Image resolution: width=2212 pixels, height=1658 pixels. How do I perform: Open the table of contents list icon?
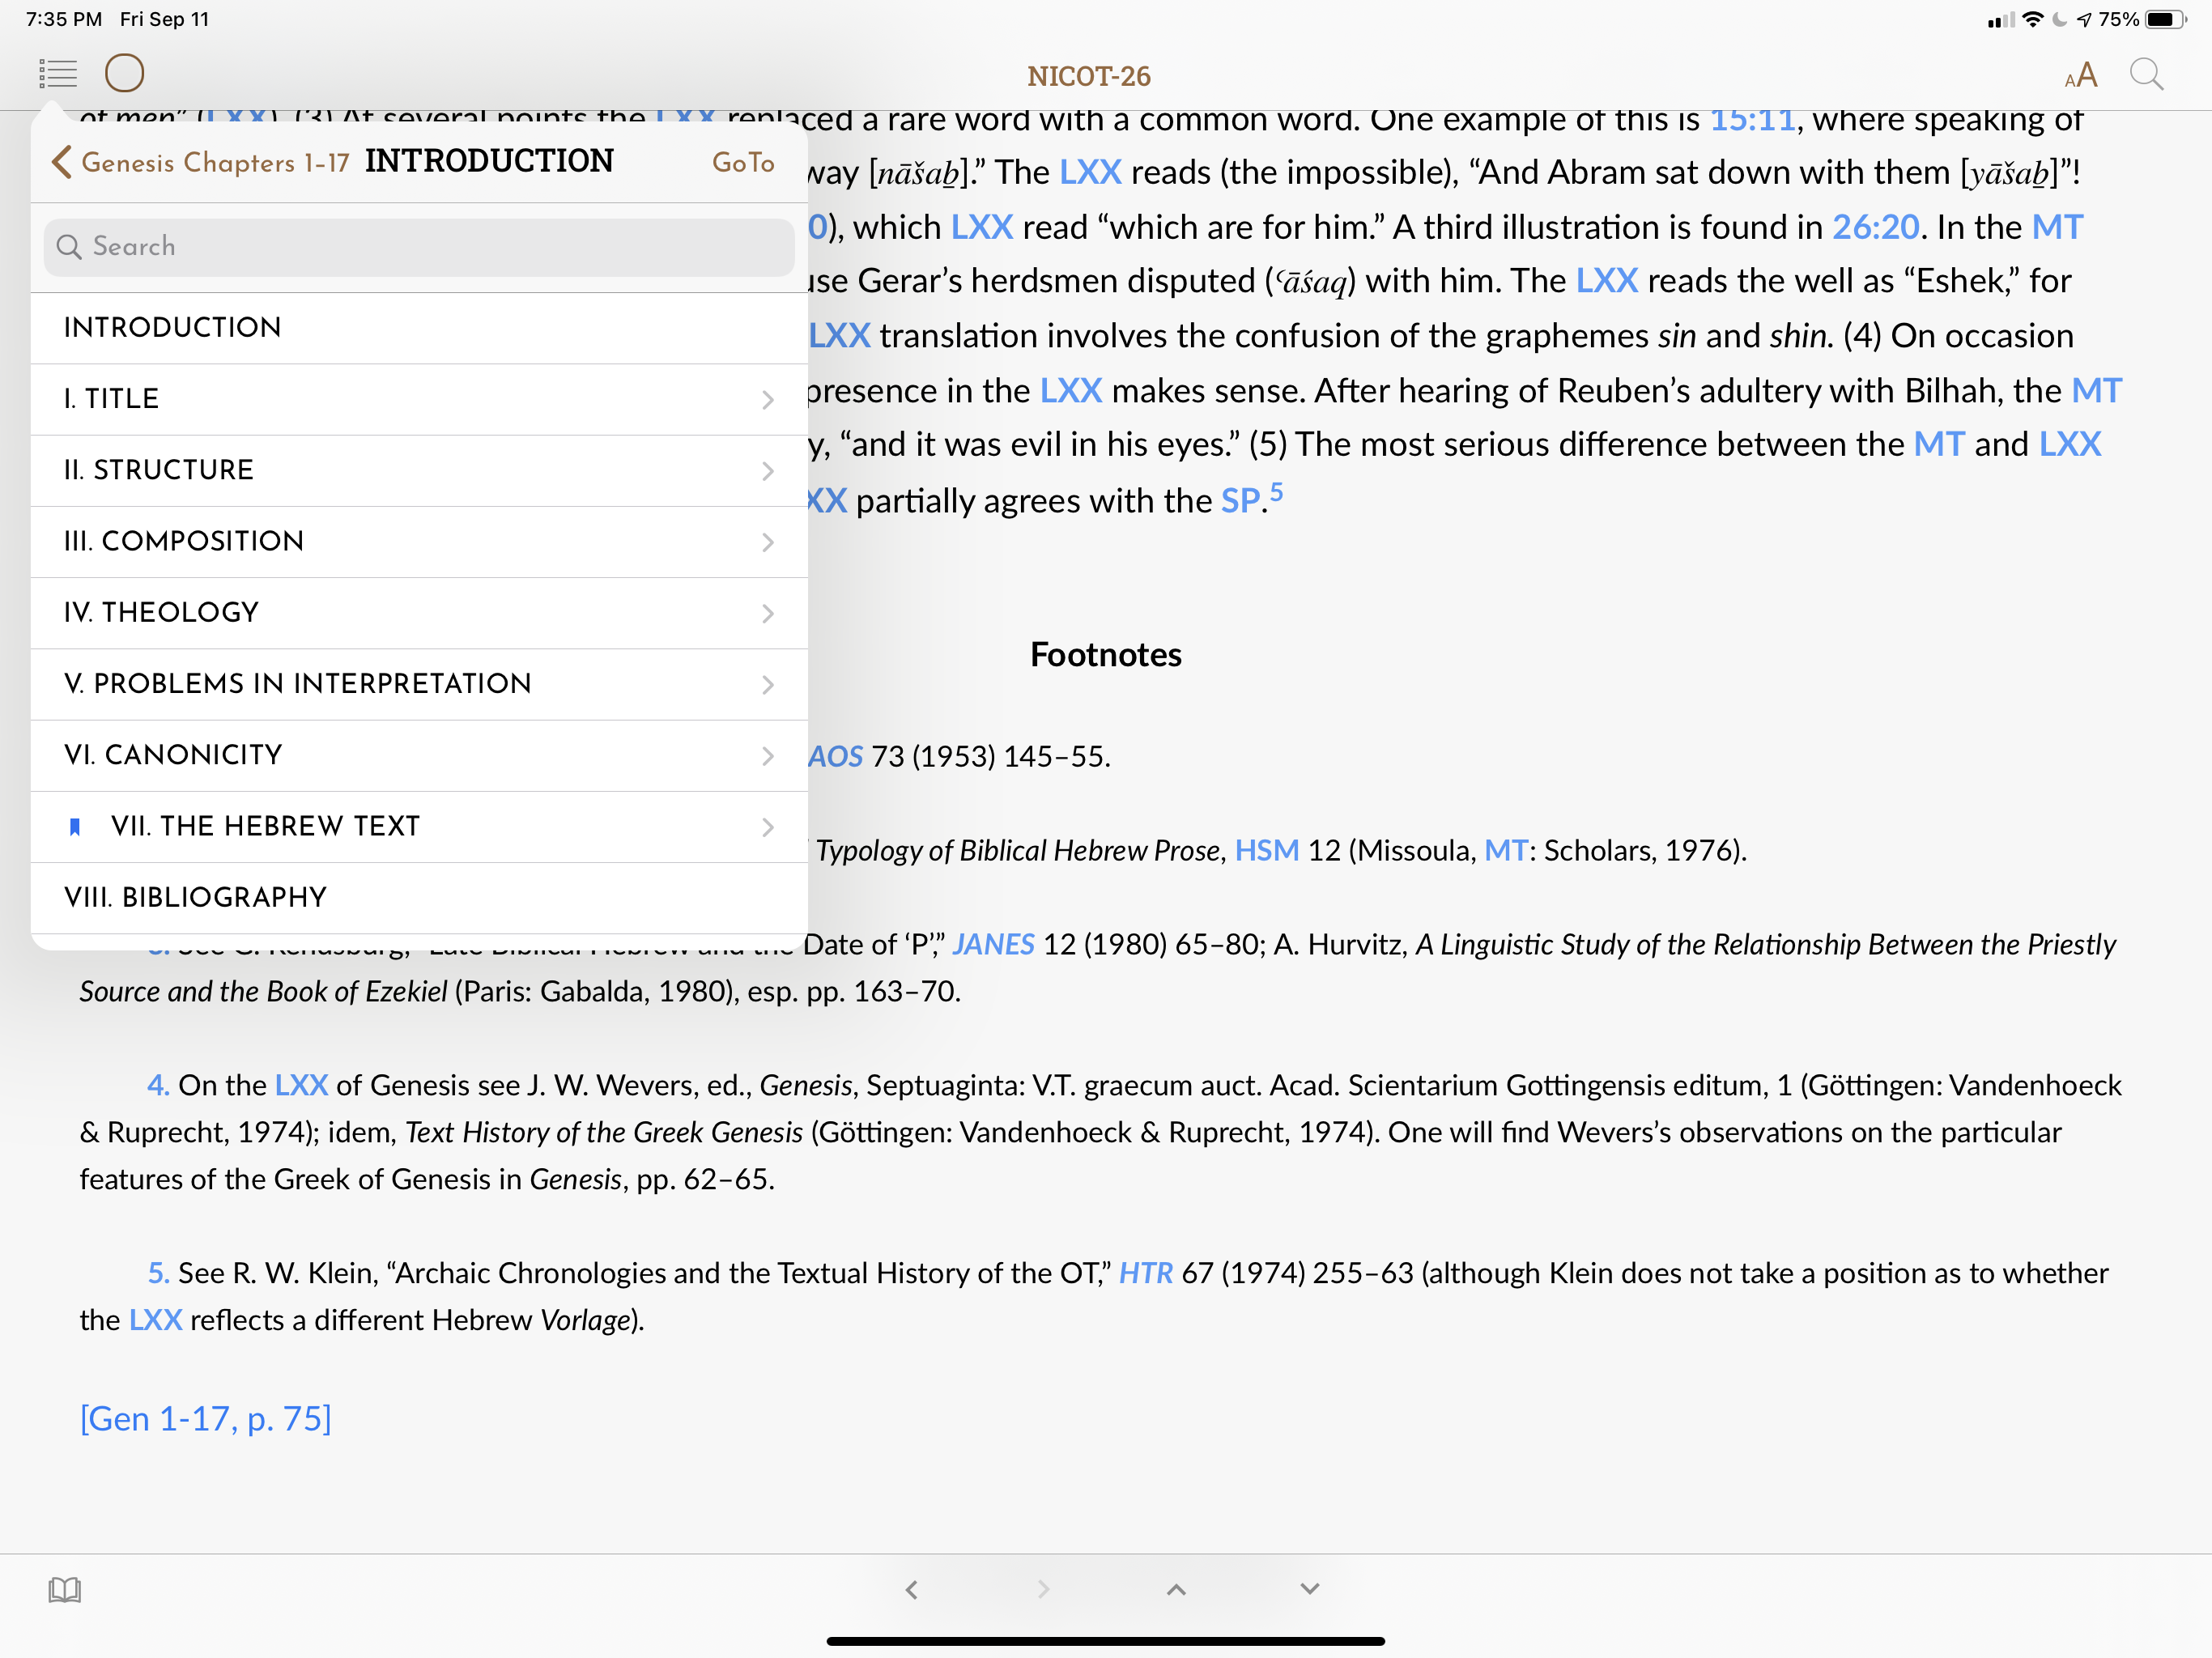[58, 73]
